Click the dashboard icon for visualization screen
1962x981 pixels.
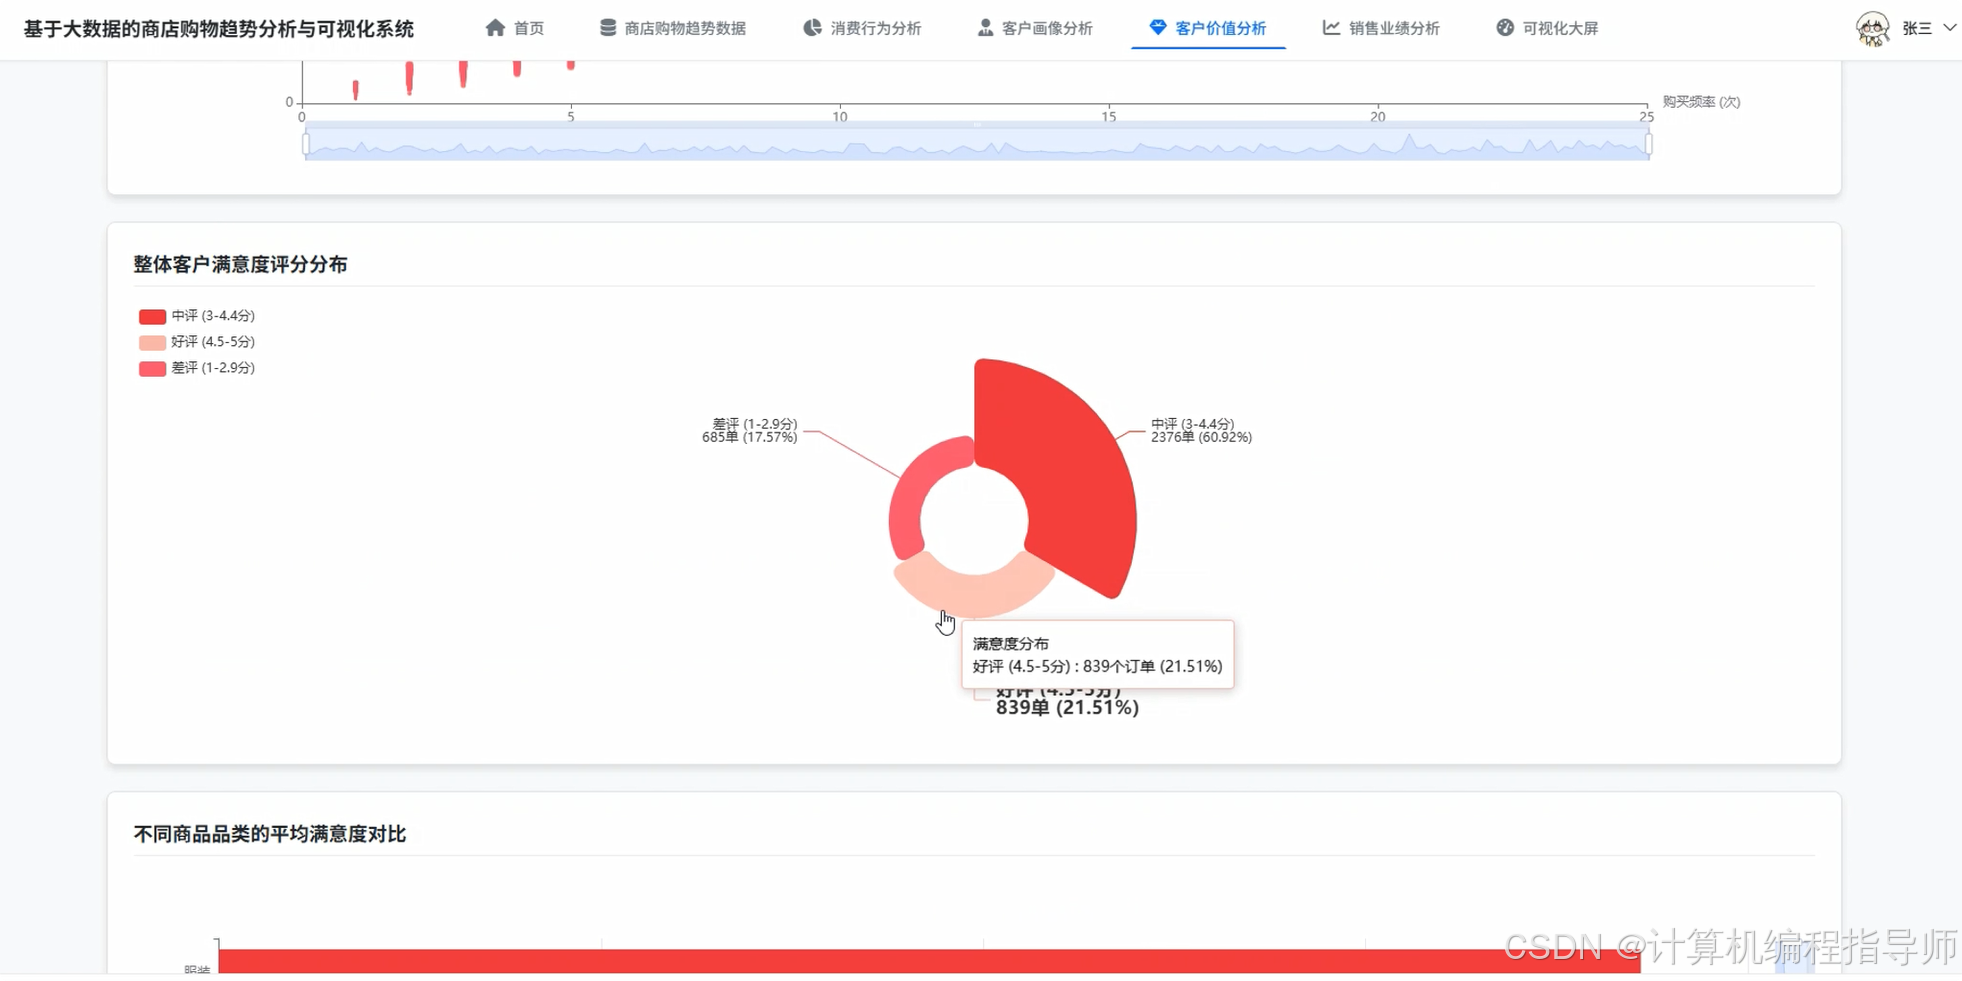[1505, 28]
